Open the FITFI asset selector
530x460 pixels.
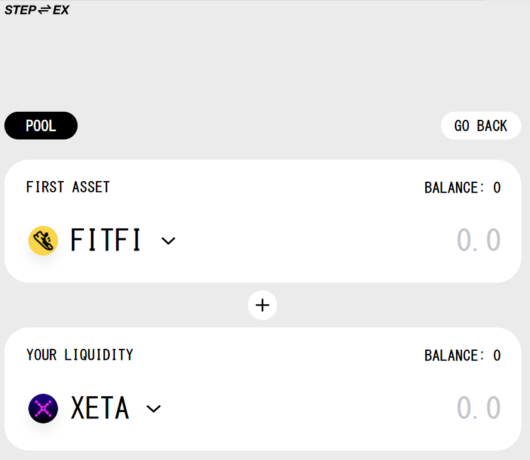[102, 240]
